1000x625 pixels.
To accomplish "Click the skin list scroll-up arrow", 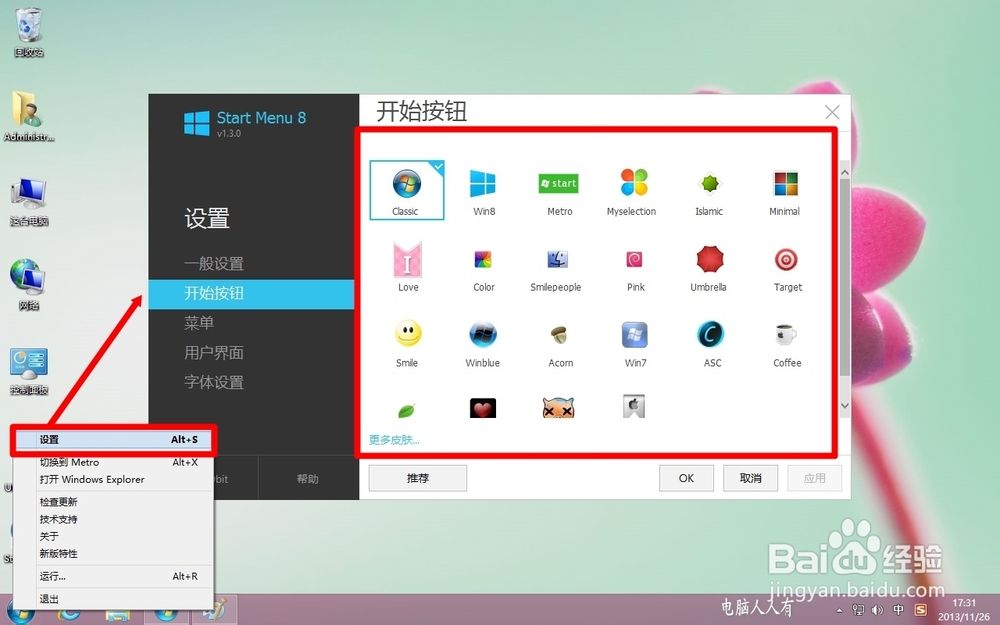I will tap(845, 172).
